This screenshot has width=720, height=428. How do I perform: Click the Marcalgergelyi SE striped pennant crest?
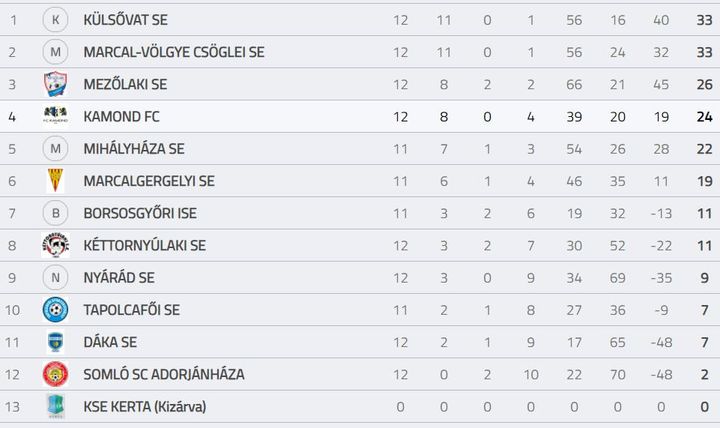pyautogui.click(x=55, y=180)
